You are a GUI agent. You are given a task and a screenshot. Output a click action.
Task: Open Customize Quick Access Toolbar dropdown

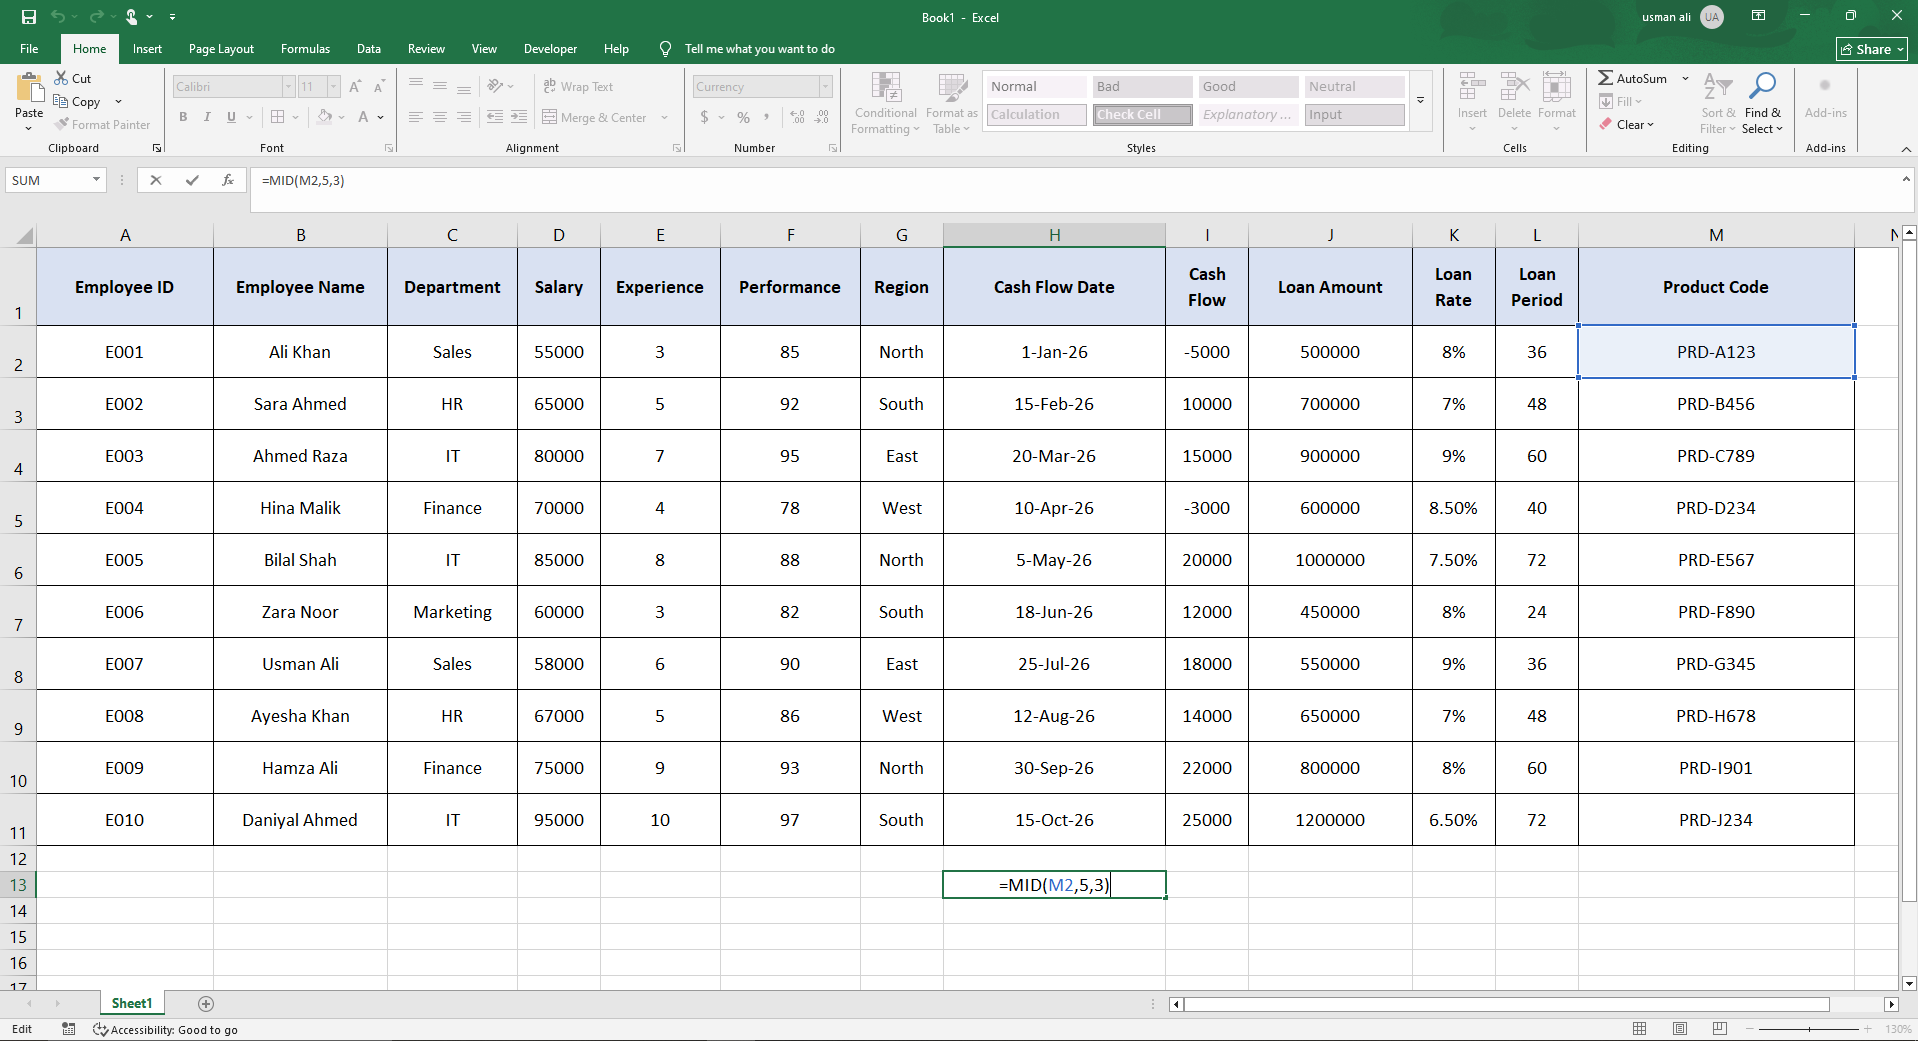click(172, 17)
